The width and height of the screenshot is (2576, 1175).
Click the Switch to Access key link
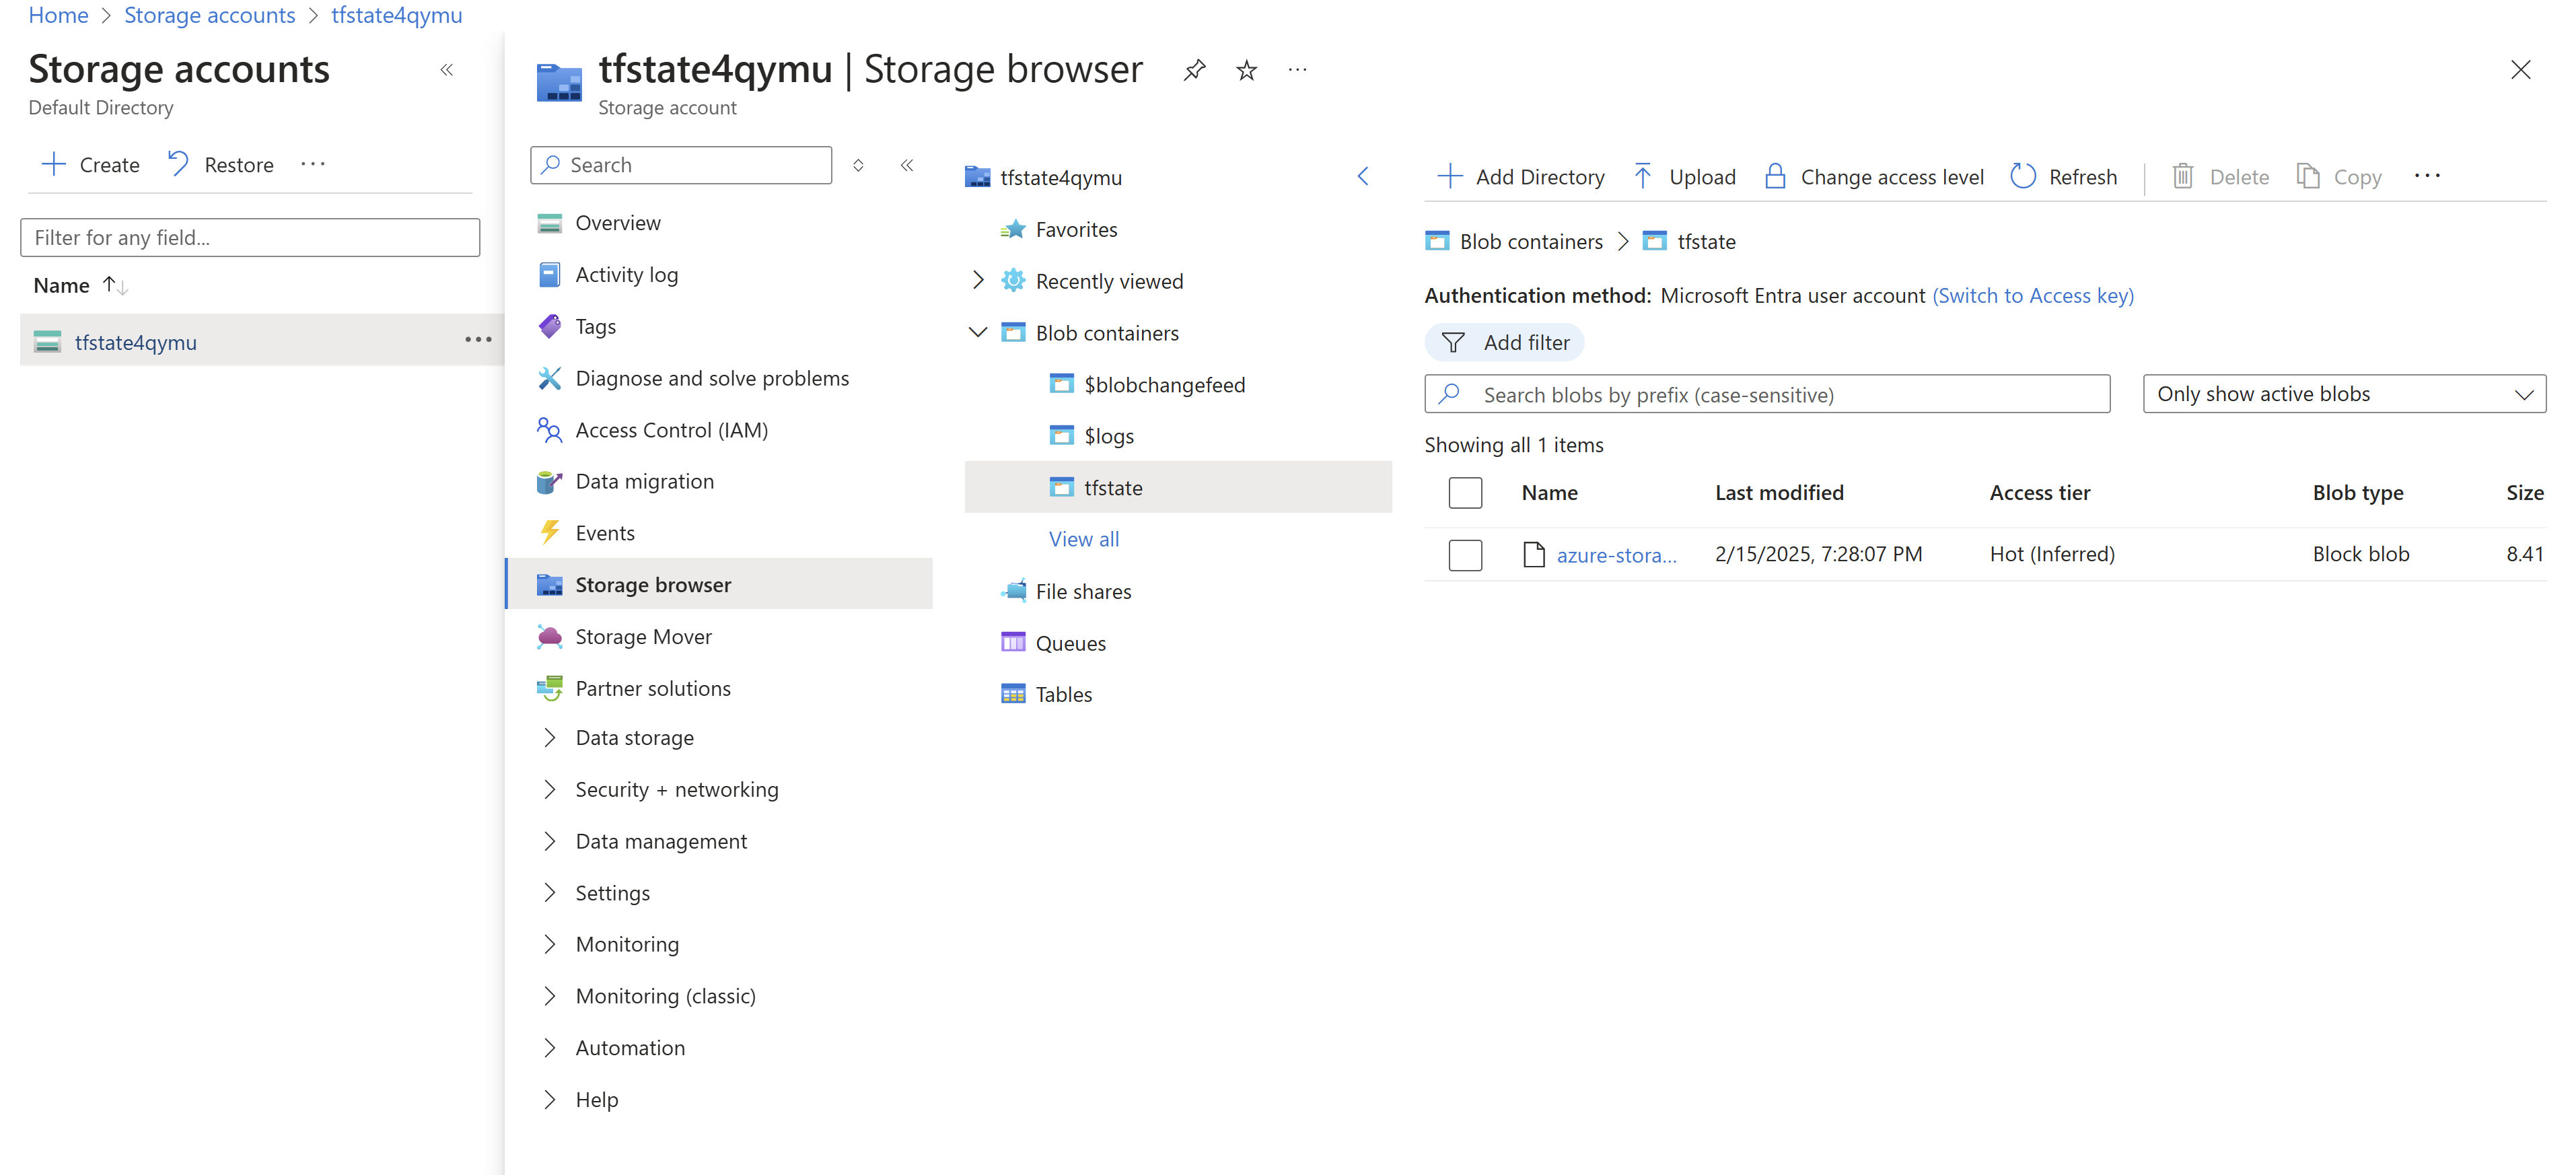[2033, 296]
